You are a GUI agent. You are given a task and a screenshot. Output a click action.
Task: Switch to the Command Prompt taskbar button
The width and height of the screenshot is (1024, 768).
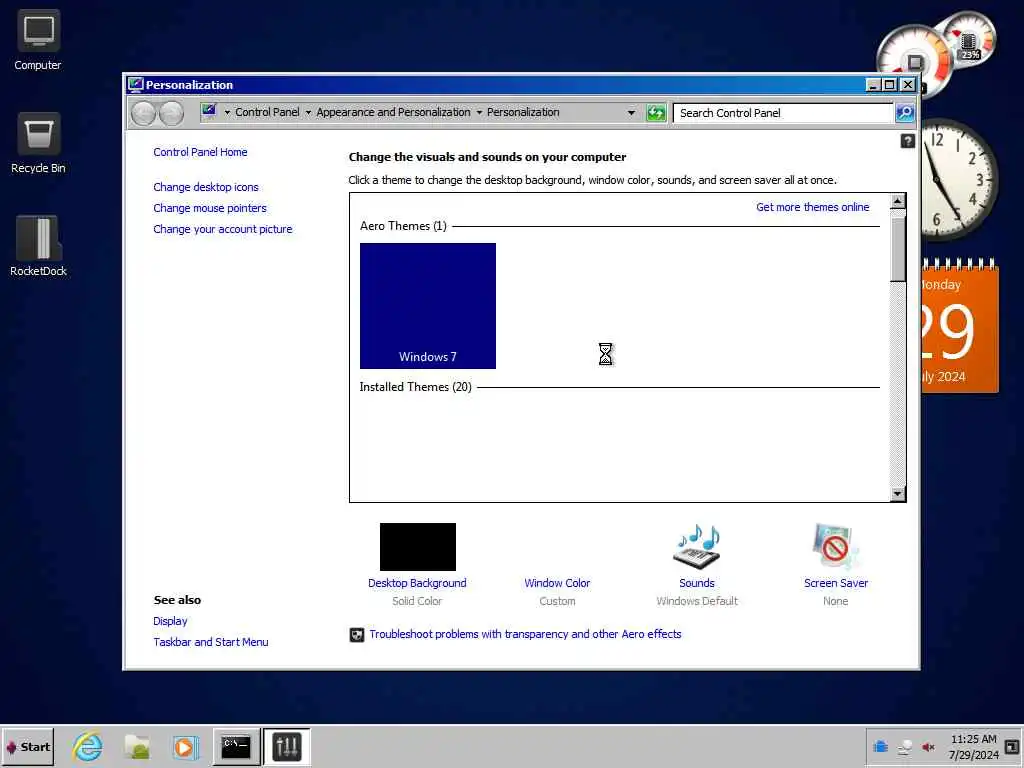click(236, 747)
